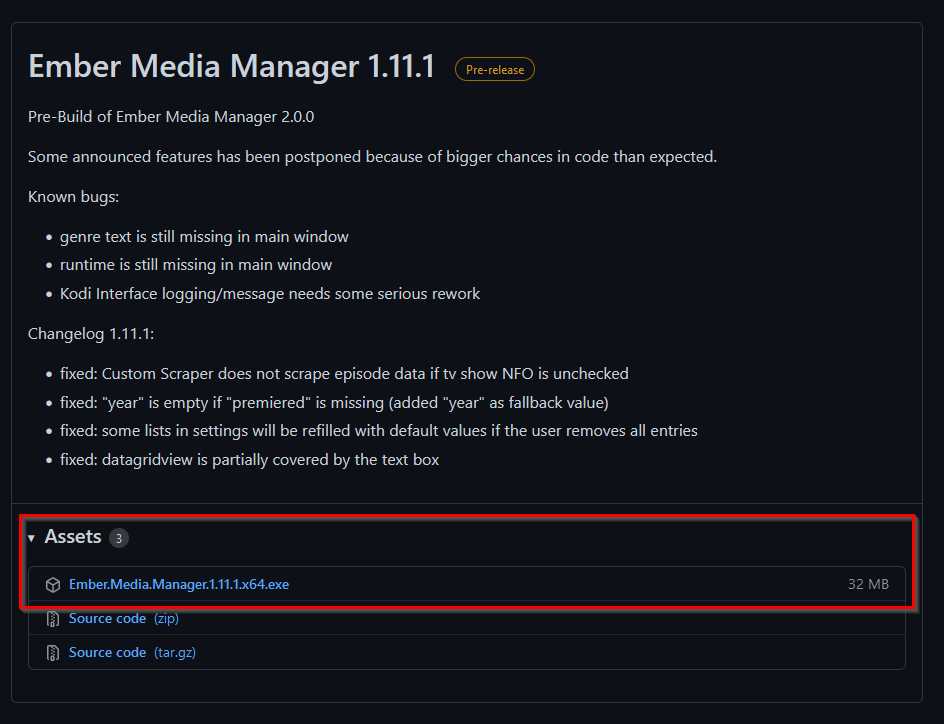
Task: Click the 32 MB file size text
Action: [x=868, y=584]
